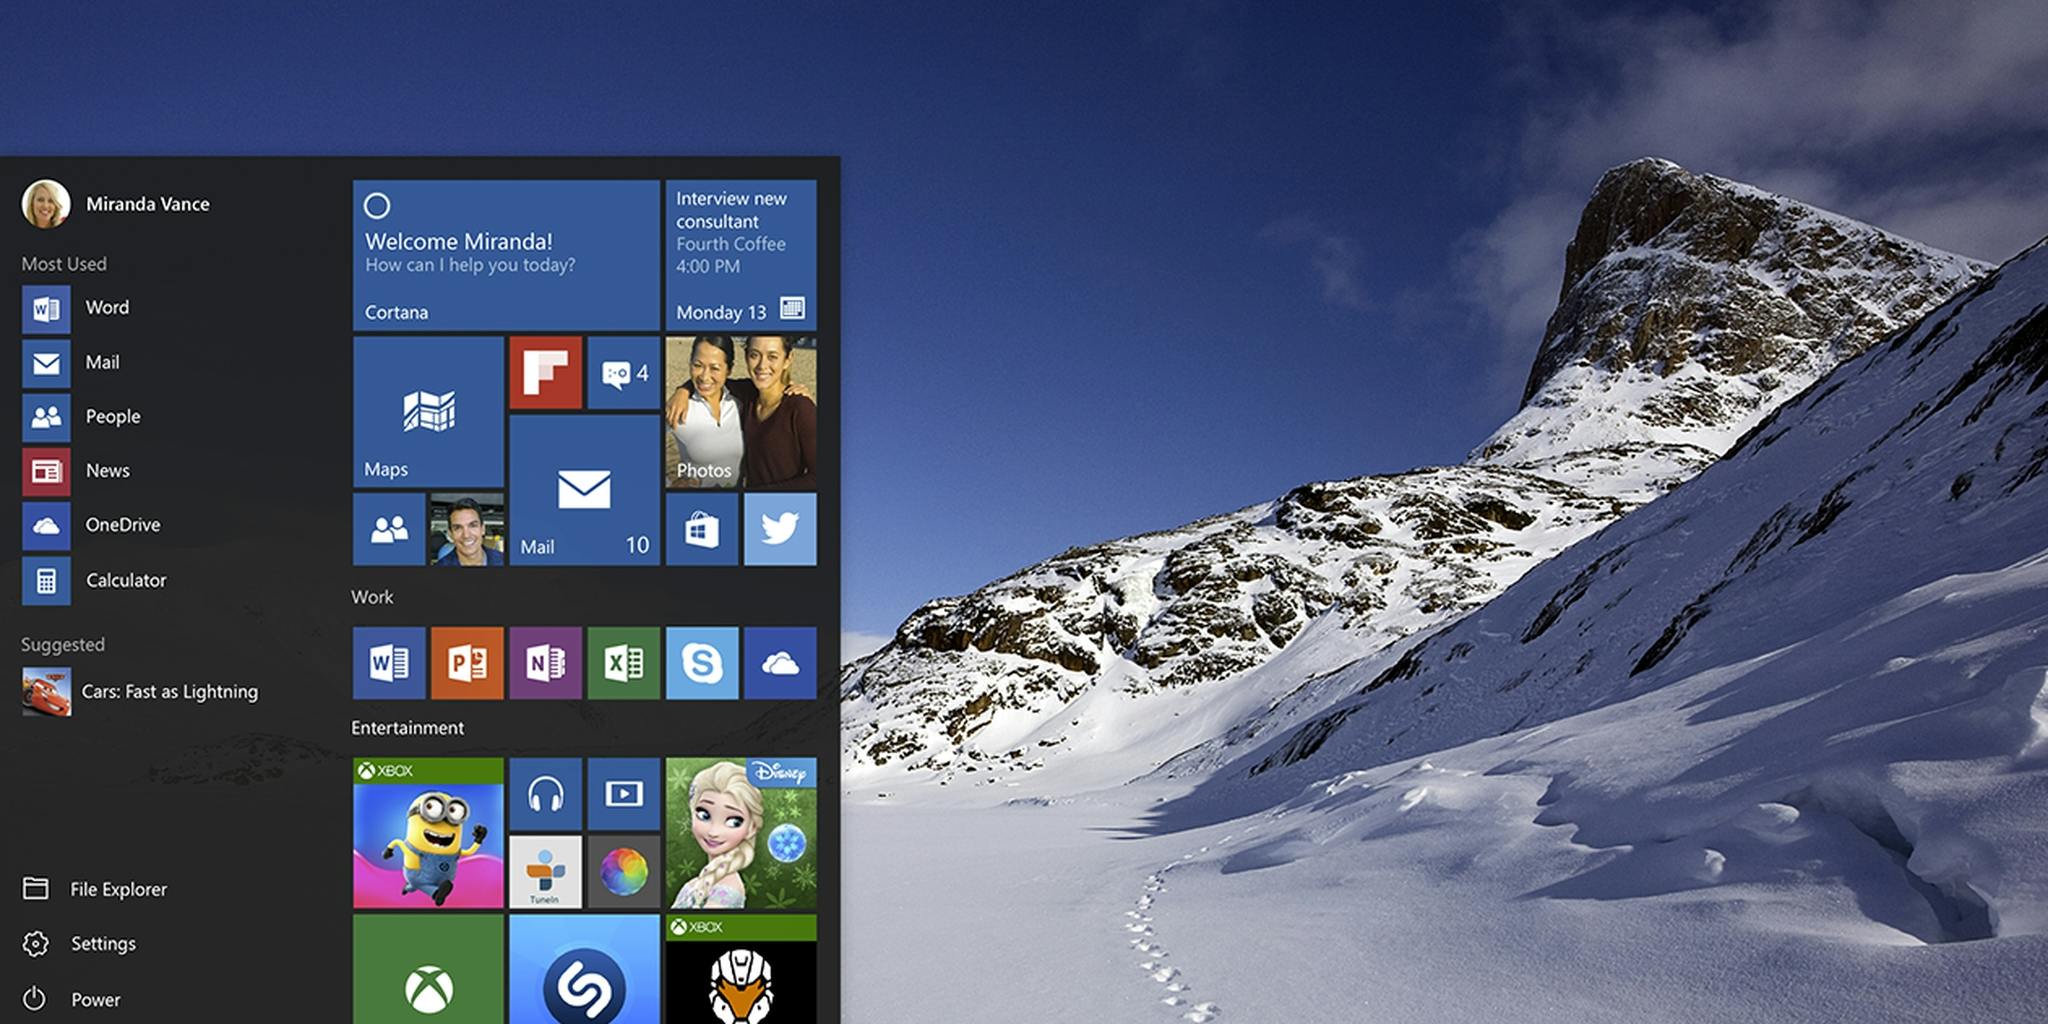Open the OneDrive tile in the Work group
Screen dimensions: 2048x1024
click(x=780, y=663)
